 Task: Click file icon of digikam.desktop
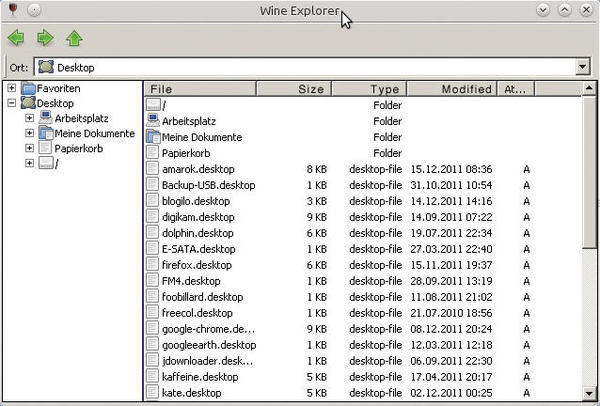click(152, 217)
